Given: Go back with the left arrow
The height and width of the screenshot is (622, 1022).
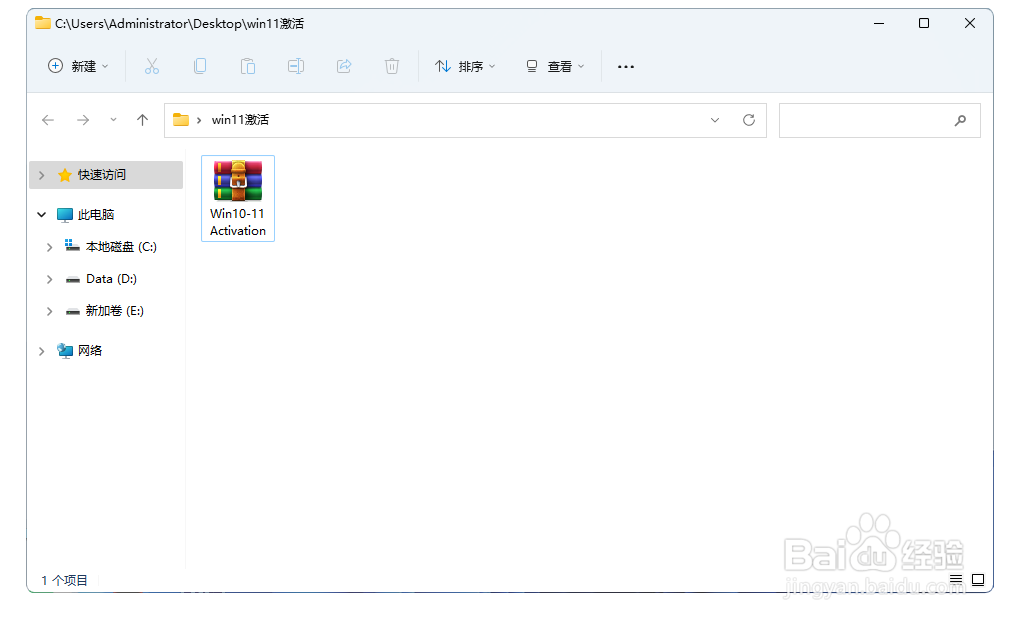Looking at the screenshot, I should [48, 120].
